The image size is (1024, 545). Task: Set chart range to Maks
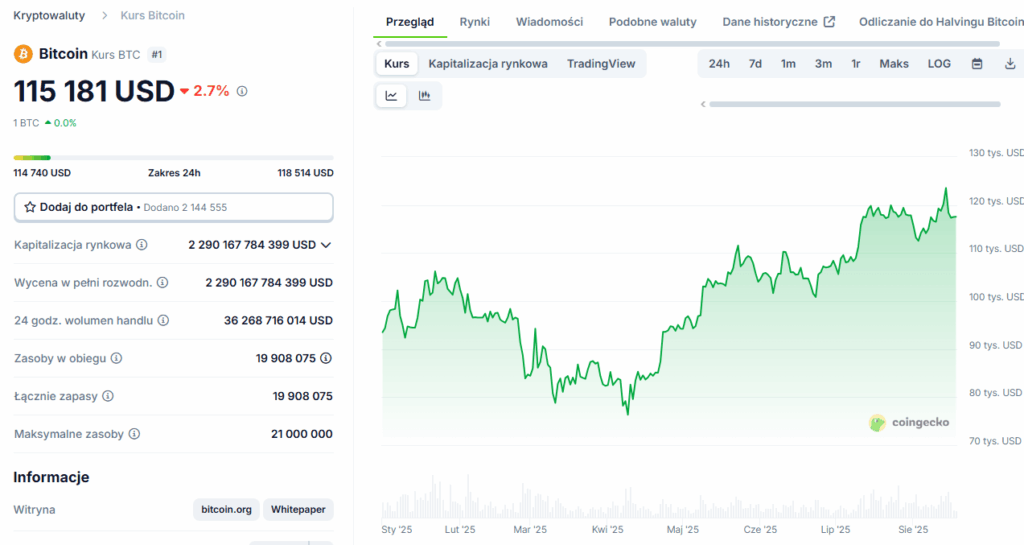click(x=894, y=64)
